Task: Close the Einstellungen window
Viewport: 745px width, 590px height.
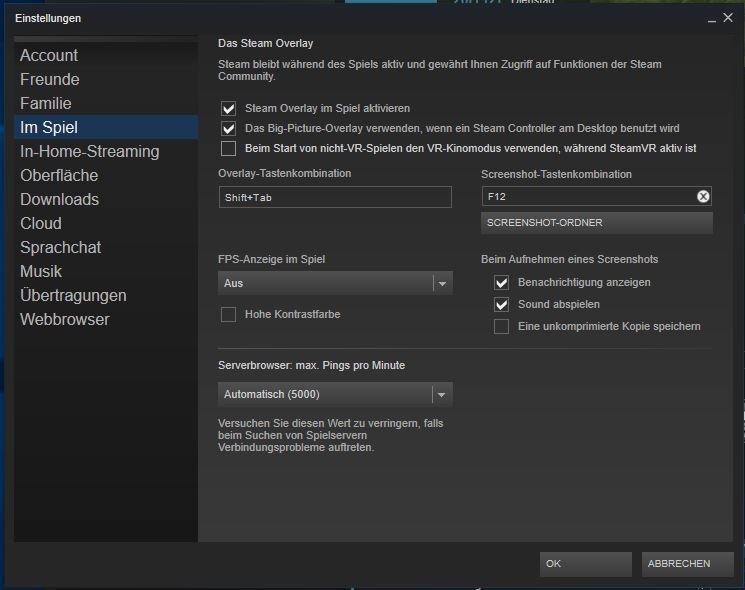Action: click(727, 18)
